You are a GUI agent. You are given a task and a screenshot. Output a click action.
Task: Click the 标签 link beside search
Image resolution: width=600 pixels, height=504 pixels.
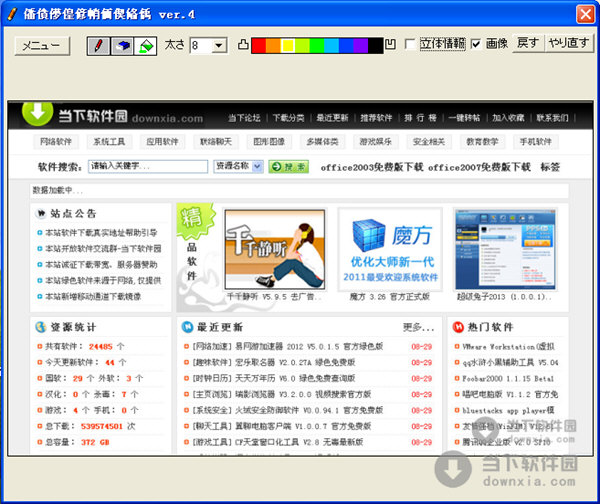tap(550, 167)
